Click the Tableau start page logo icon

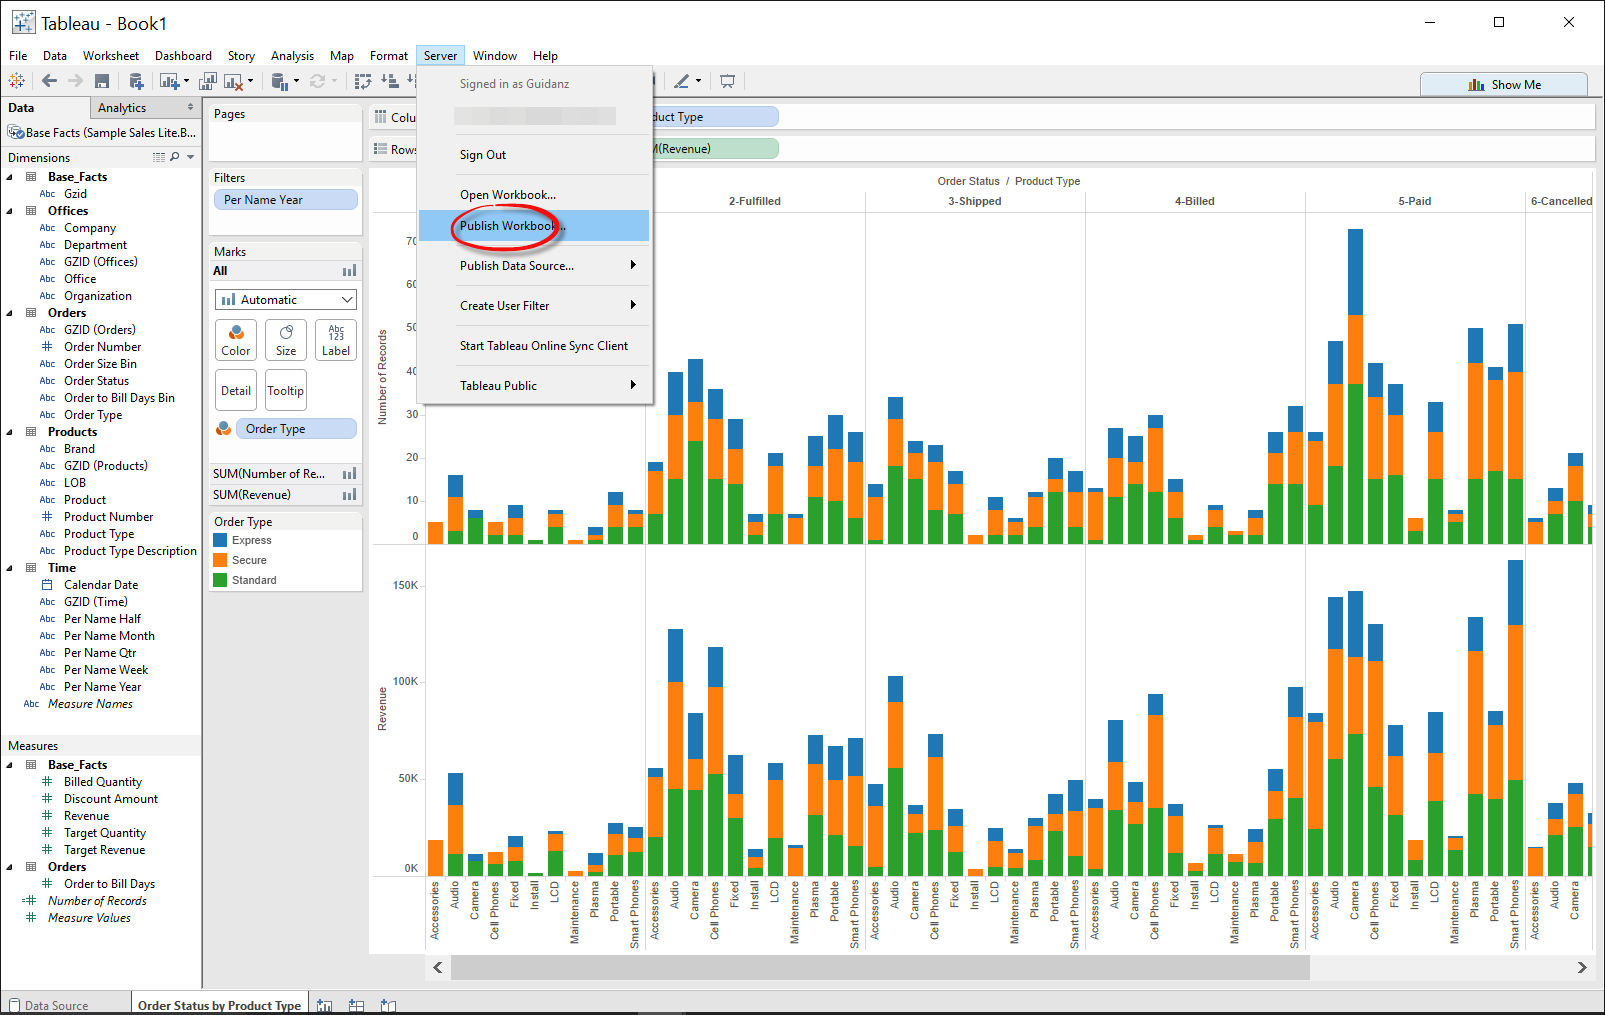pos(17,81)
